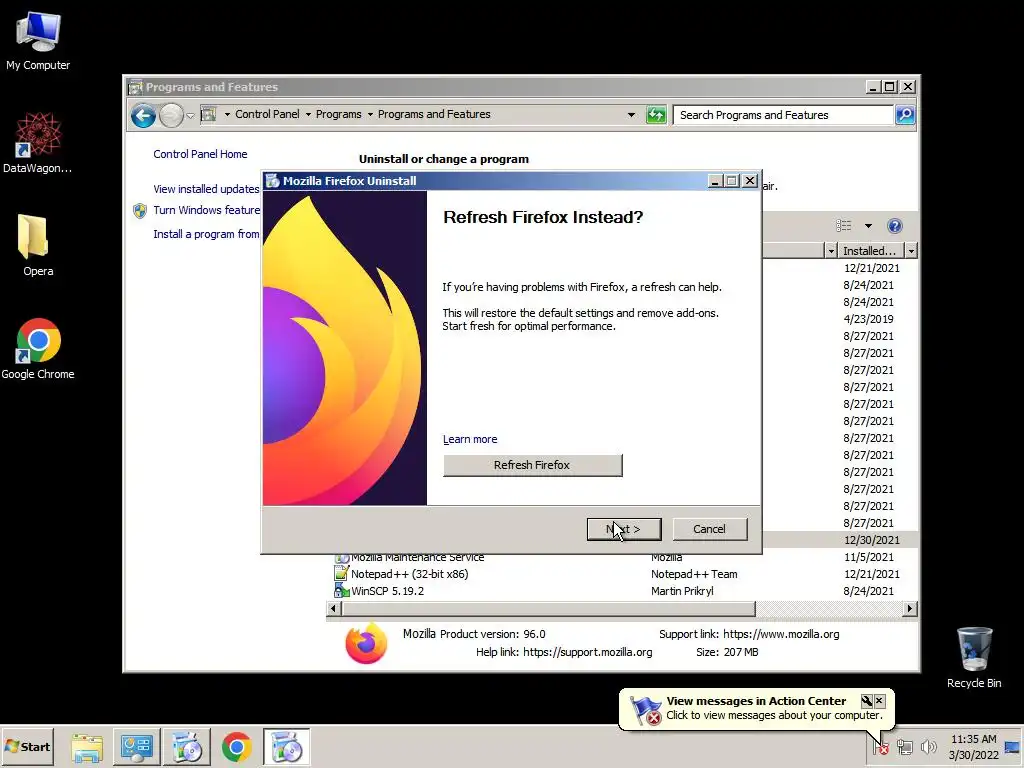Select Notepad++ (32-bit x86) row
Image resolution: width=1024 pixels, height=768 pixels.
click(x=624, y=574)
